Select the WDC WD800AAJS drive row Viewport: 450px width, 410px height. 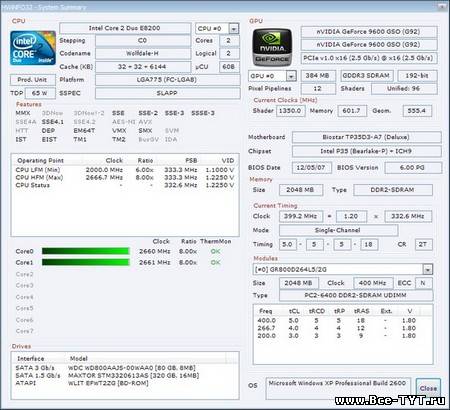(x=125, y=368)
